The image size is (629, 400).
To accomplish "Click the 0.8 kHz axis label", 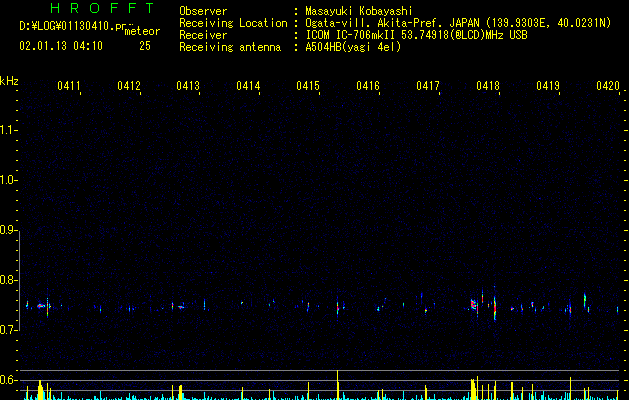I will pos(8,280).
